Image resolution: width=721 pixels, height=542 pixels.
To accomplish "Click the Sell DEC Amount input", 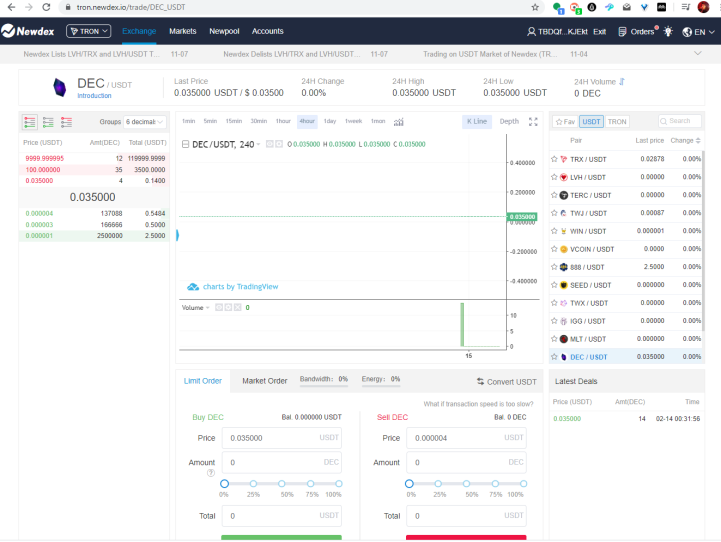I will tap(466, 462).
